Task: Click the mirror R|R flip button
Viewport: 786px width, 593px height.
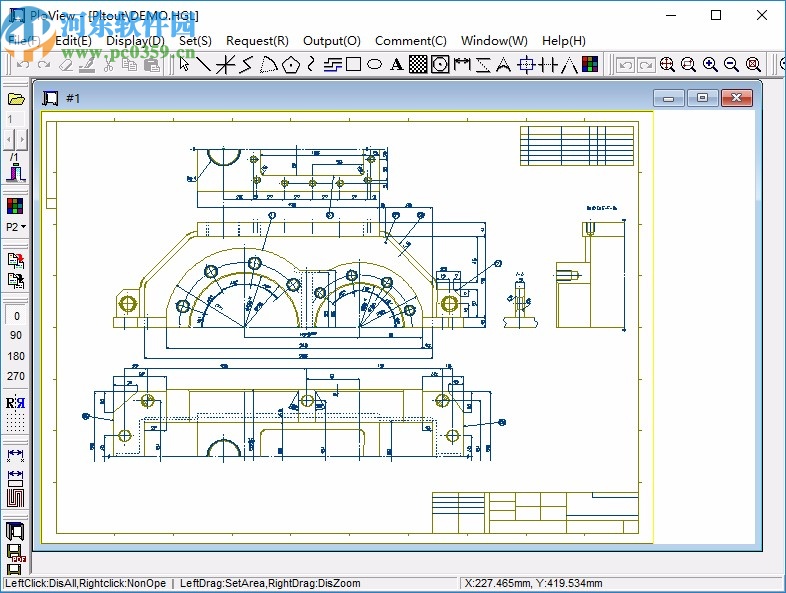Action: coord(16,403)
